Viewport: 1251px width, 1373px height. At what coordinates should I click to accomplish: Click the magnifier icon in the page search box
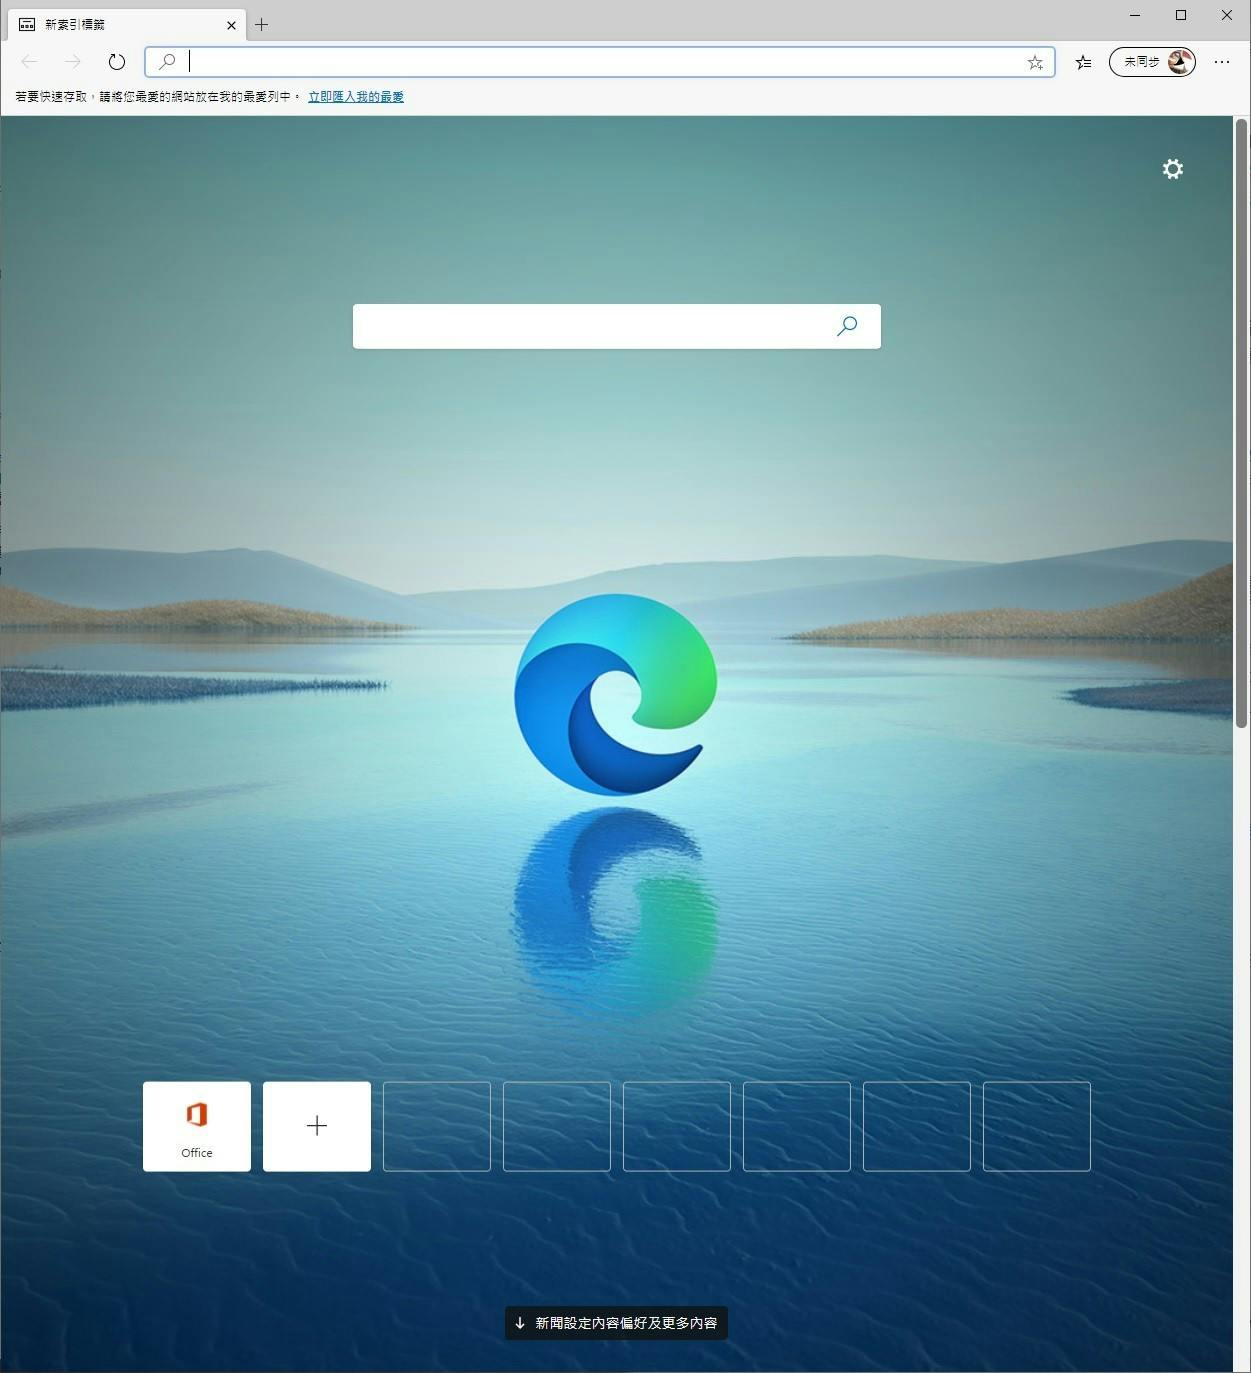pos(847,326)
